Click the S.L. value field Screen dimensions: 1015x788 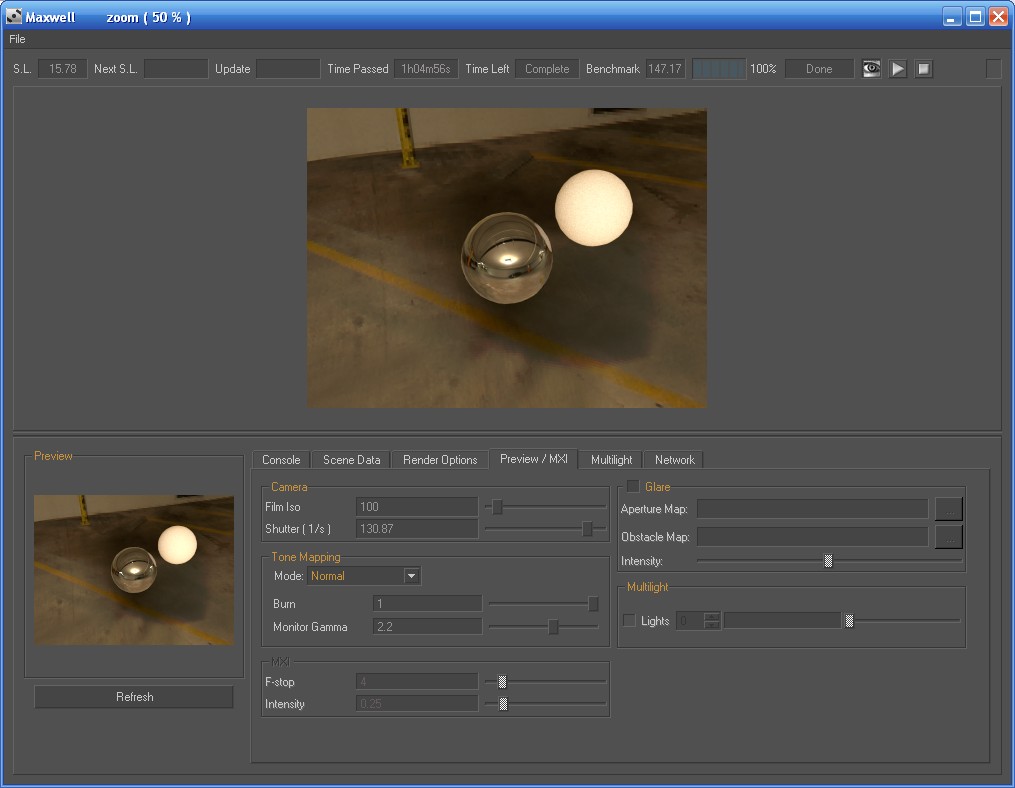[x=63, y=69]
